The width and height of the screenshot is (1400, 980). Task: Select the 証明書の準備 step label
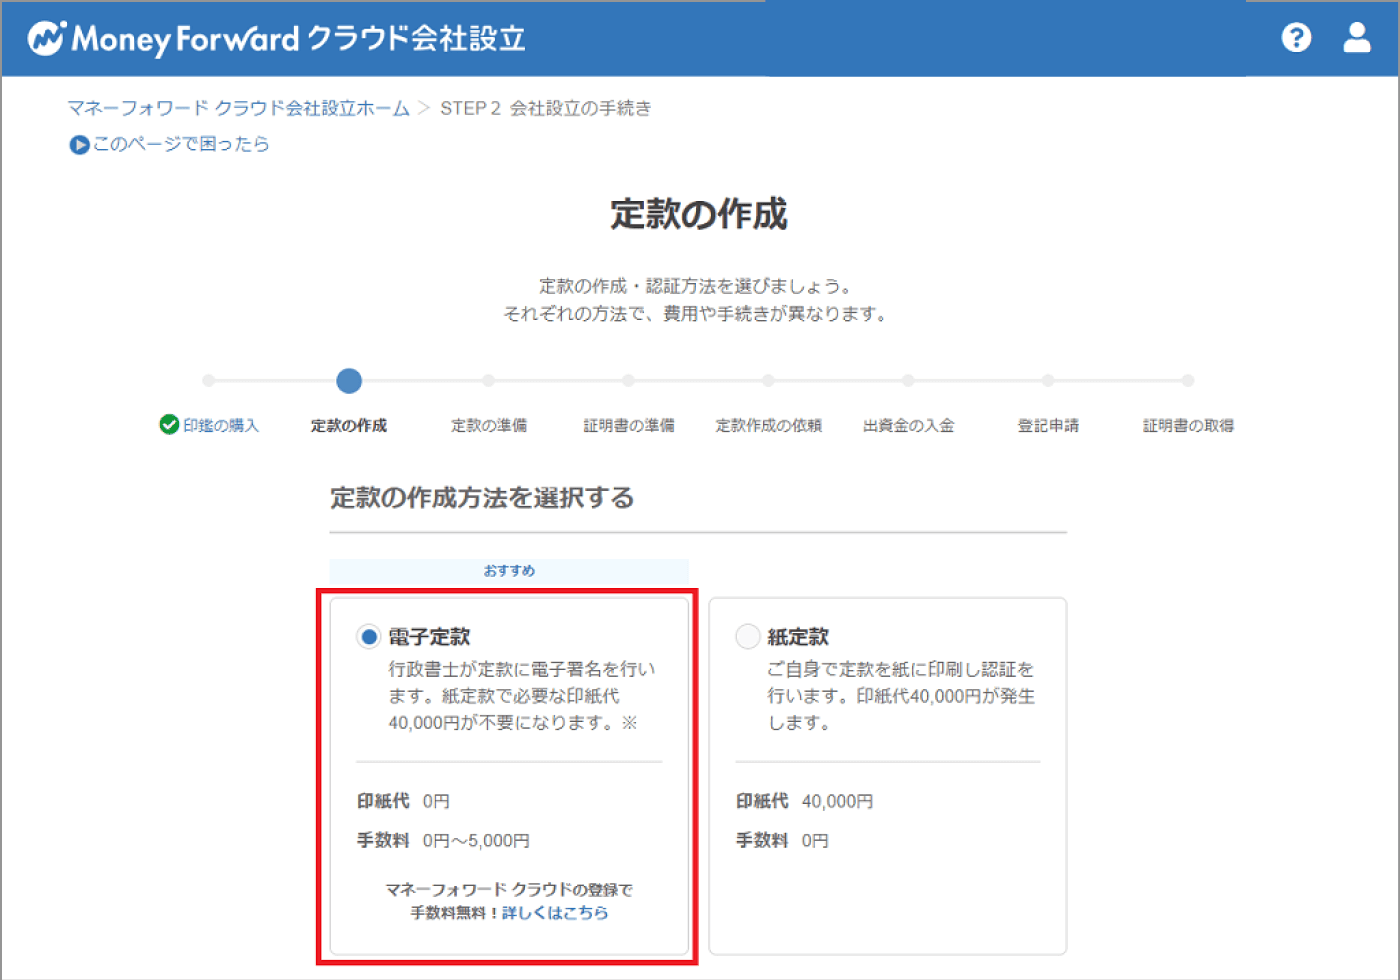tap(629, 425)
